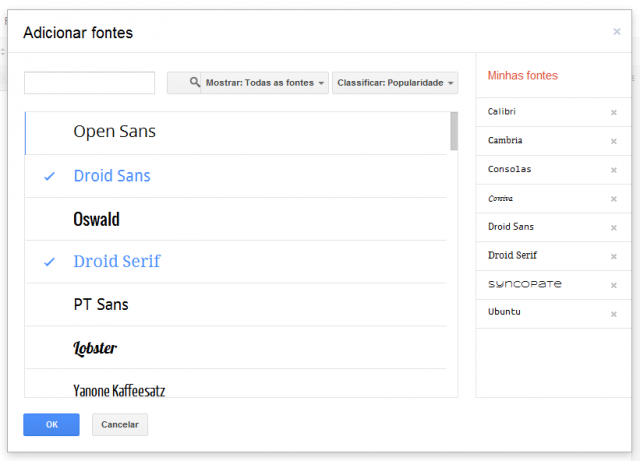Focus the font search text field
Viewport: 640px width, 461px height.
[x=89, y=83]
